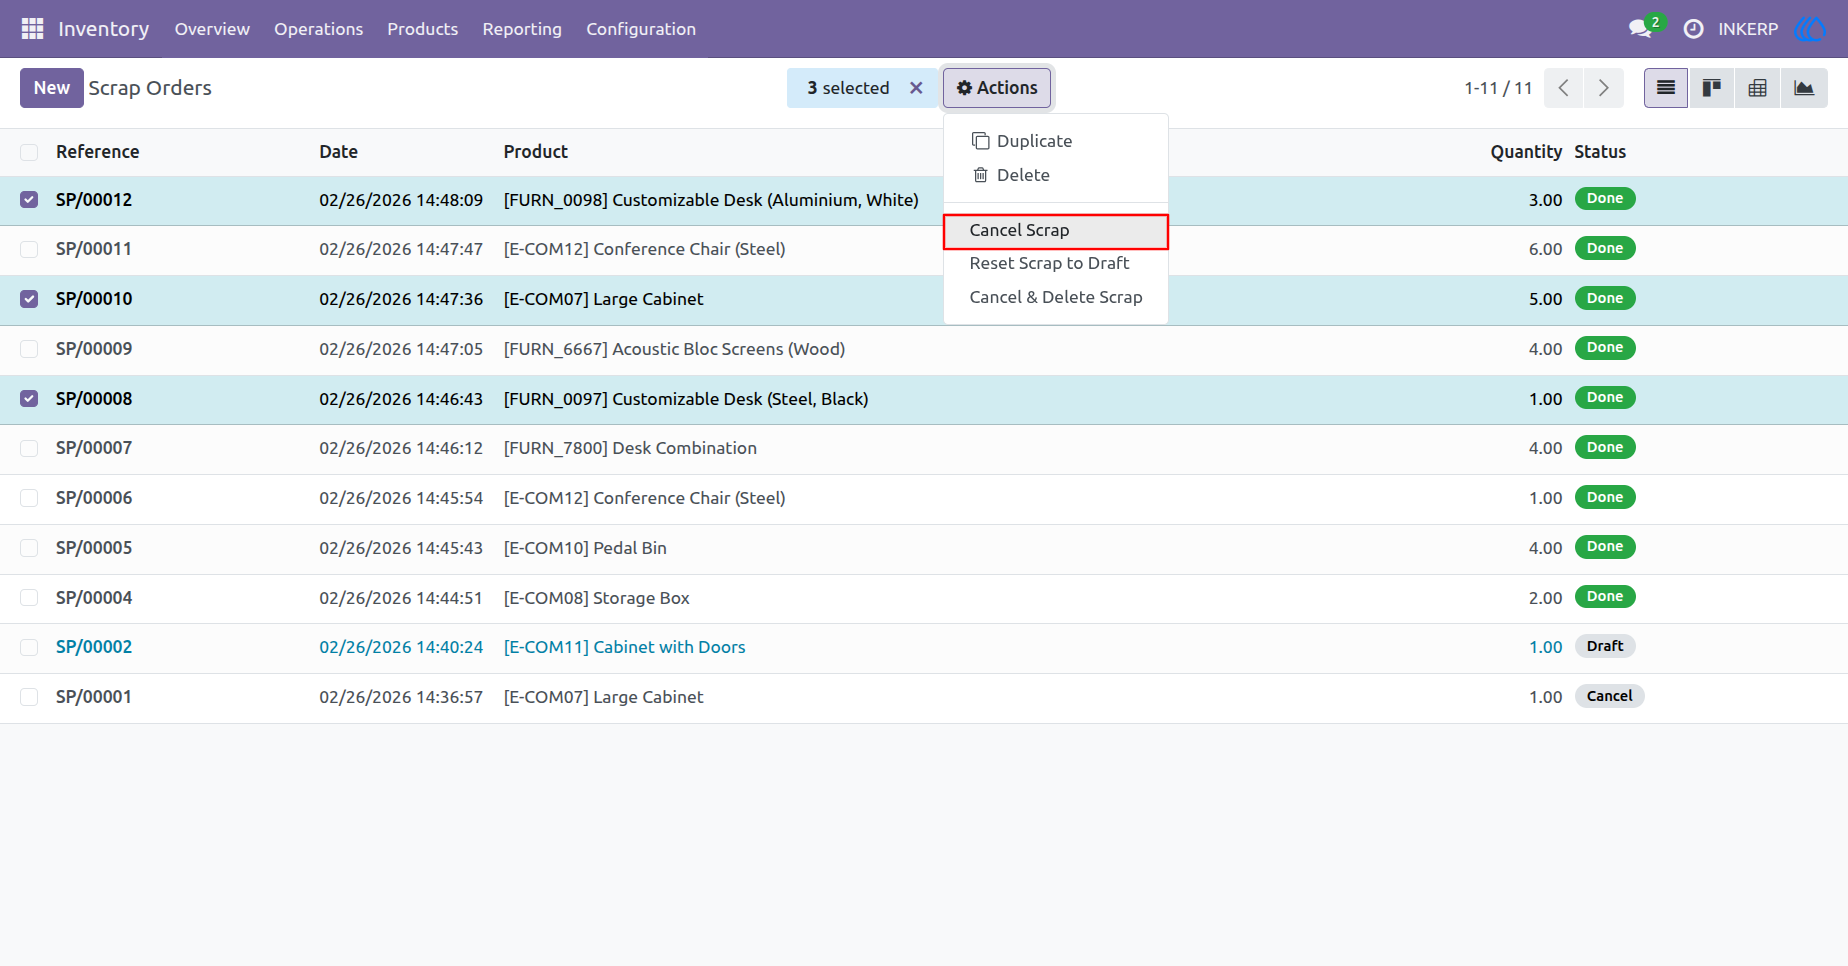This screenshot has height=966, width=1848.
Task: Sort by the Date column header
Action: [x=339, y=152]
